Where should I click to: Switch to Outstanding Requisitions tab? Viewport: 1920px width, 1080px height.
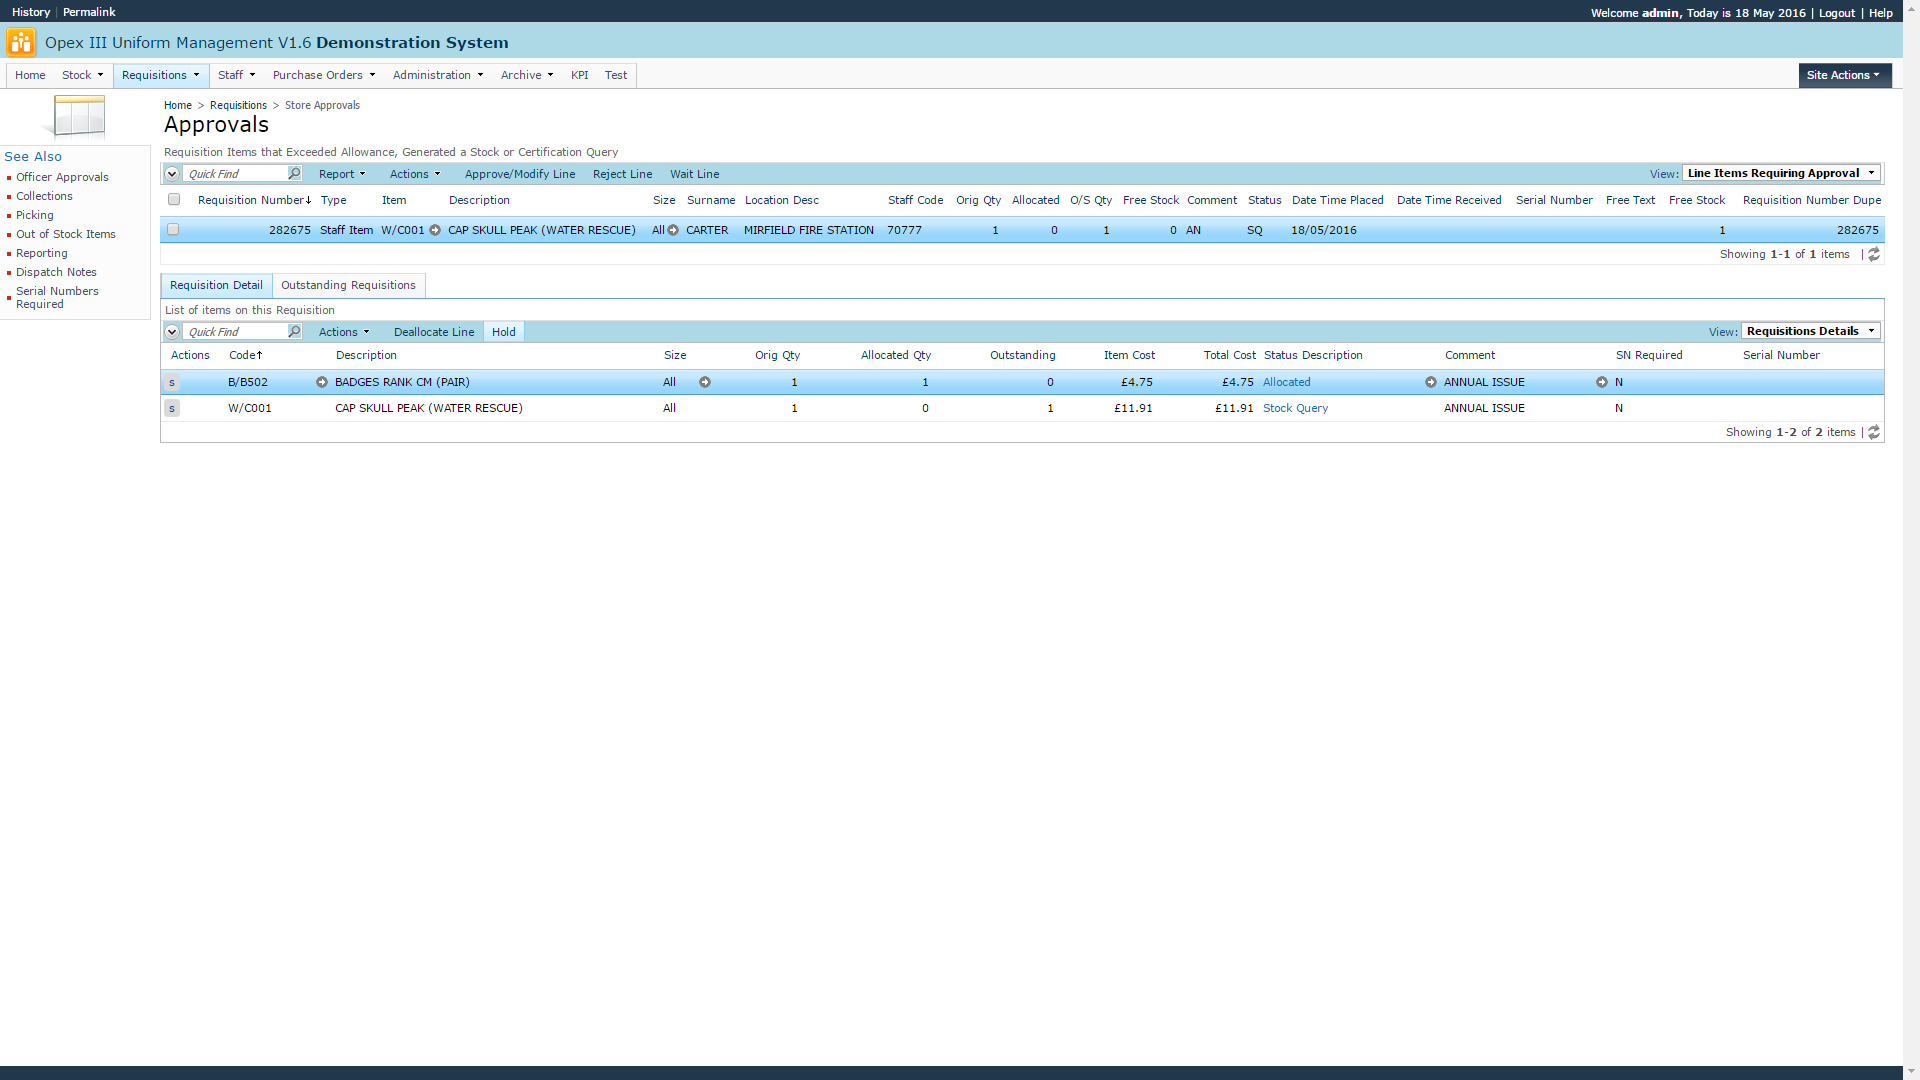pos(348,285)
